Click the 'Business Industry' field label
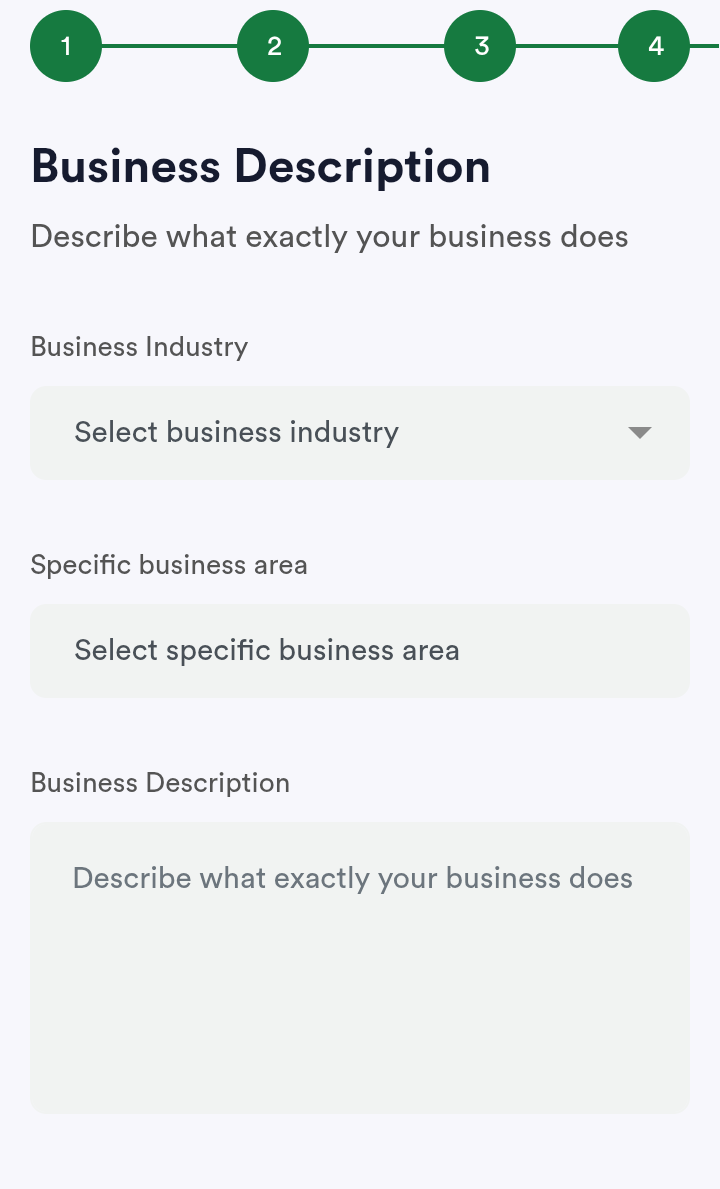This screenshot has width=720, height=1189. click(x=139, y=347)
